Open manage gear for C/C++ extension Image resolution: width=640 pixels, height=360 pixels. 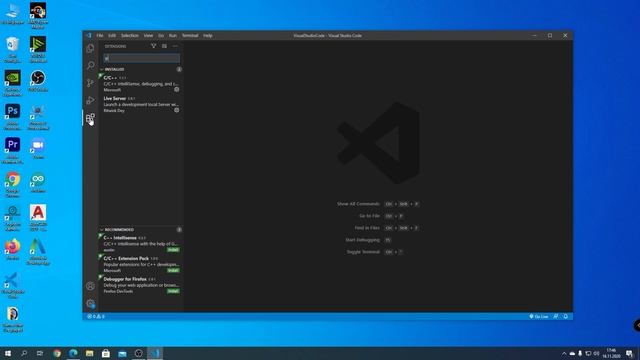(x=177, y=89)
